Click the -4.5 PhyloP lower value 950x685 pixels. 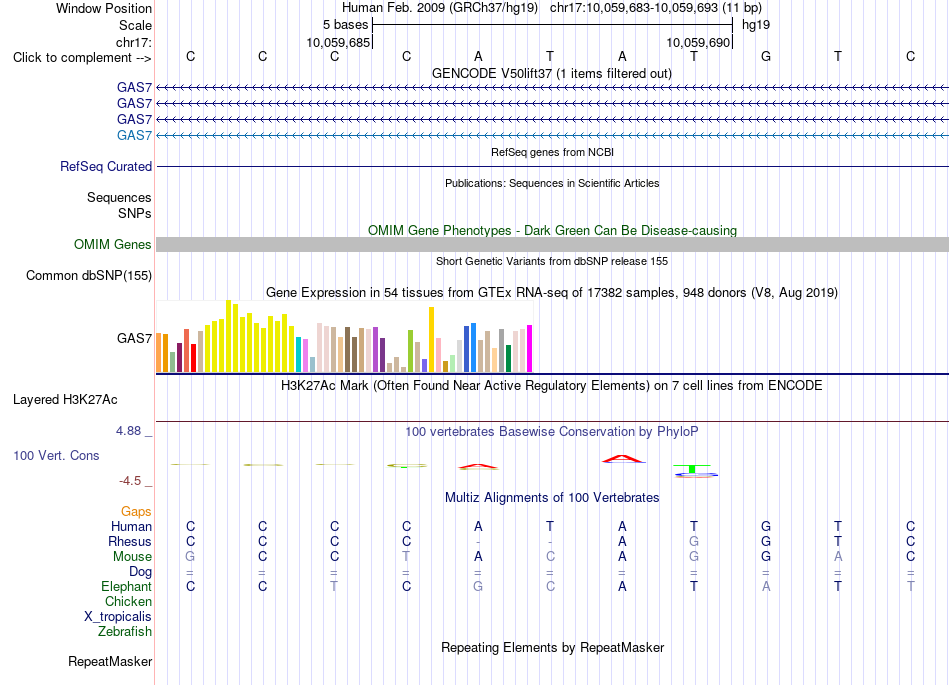[130, 481]
